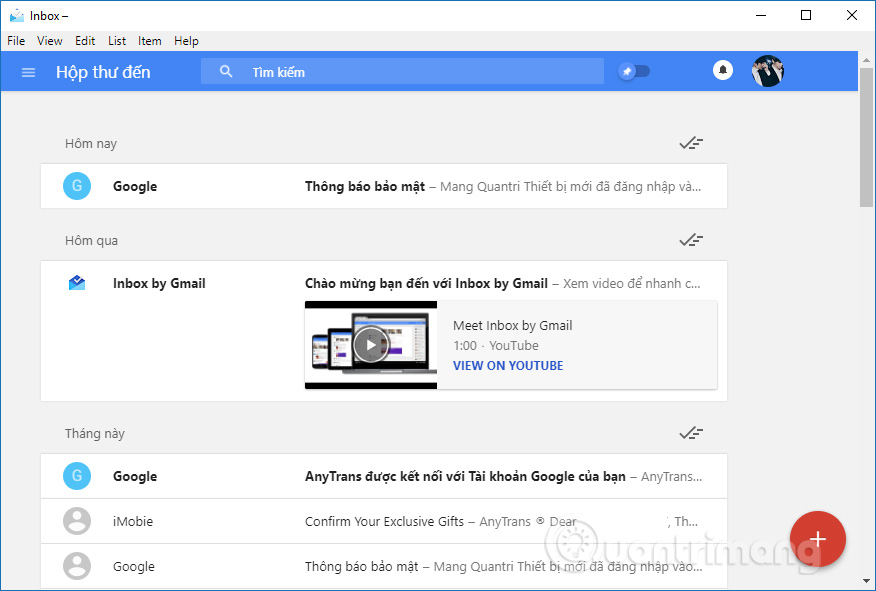Compose new email with red plus button
The image size is (876, 591).
pyautogui.click(x=818, y=539)
